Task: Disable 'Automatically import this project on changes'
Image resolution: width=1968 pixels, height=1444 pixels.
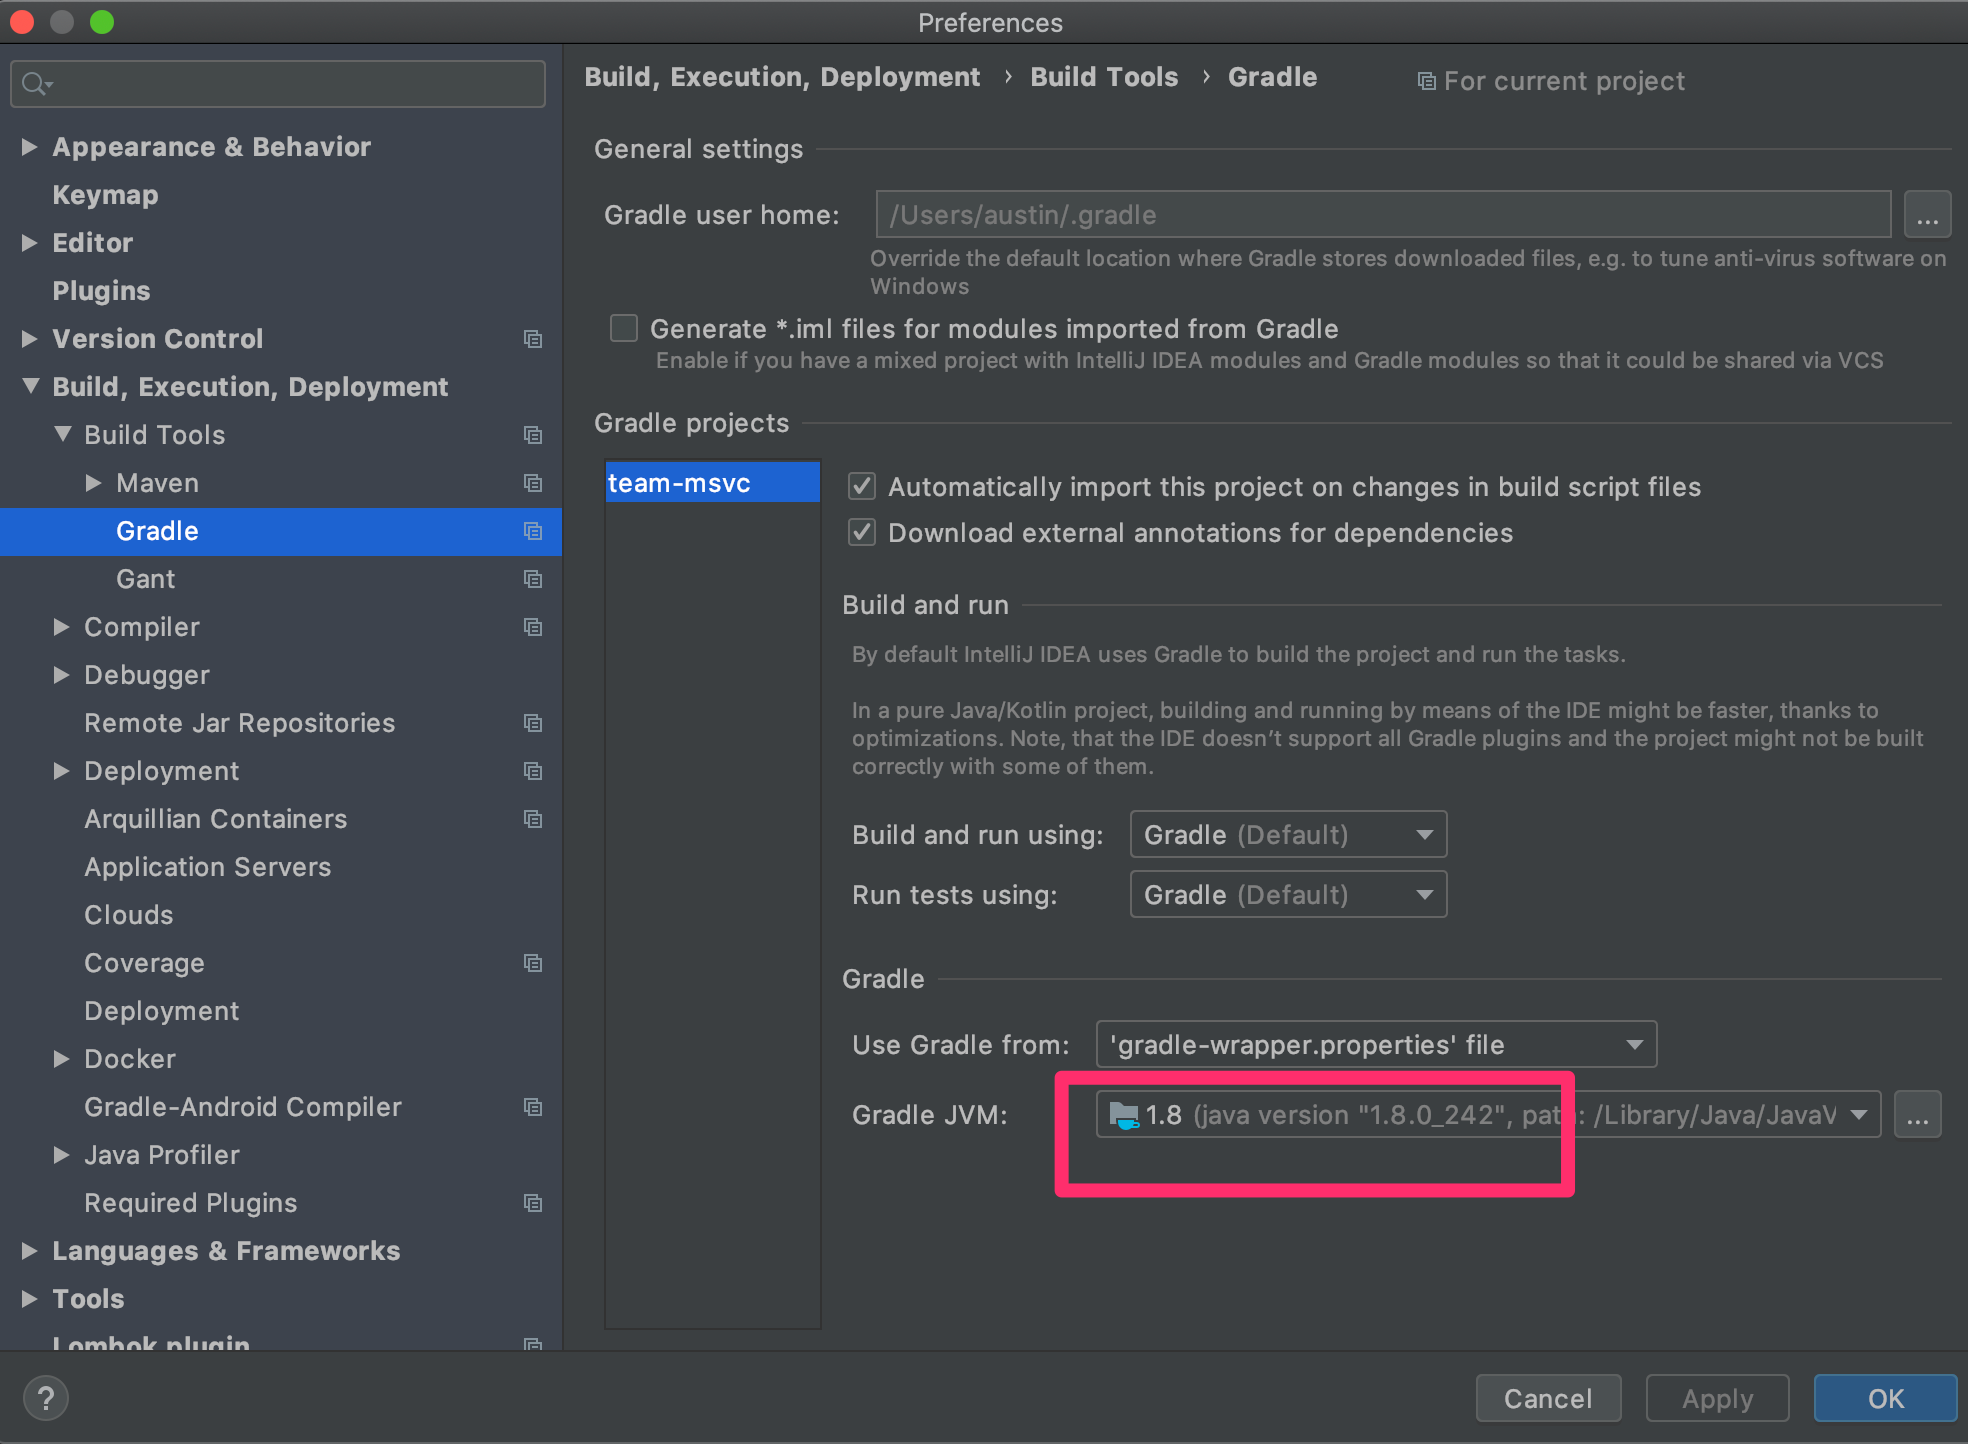Action: point(861,486)
